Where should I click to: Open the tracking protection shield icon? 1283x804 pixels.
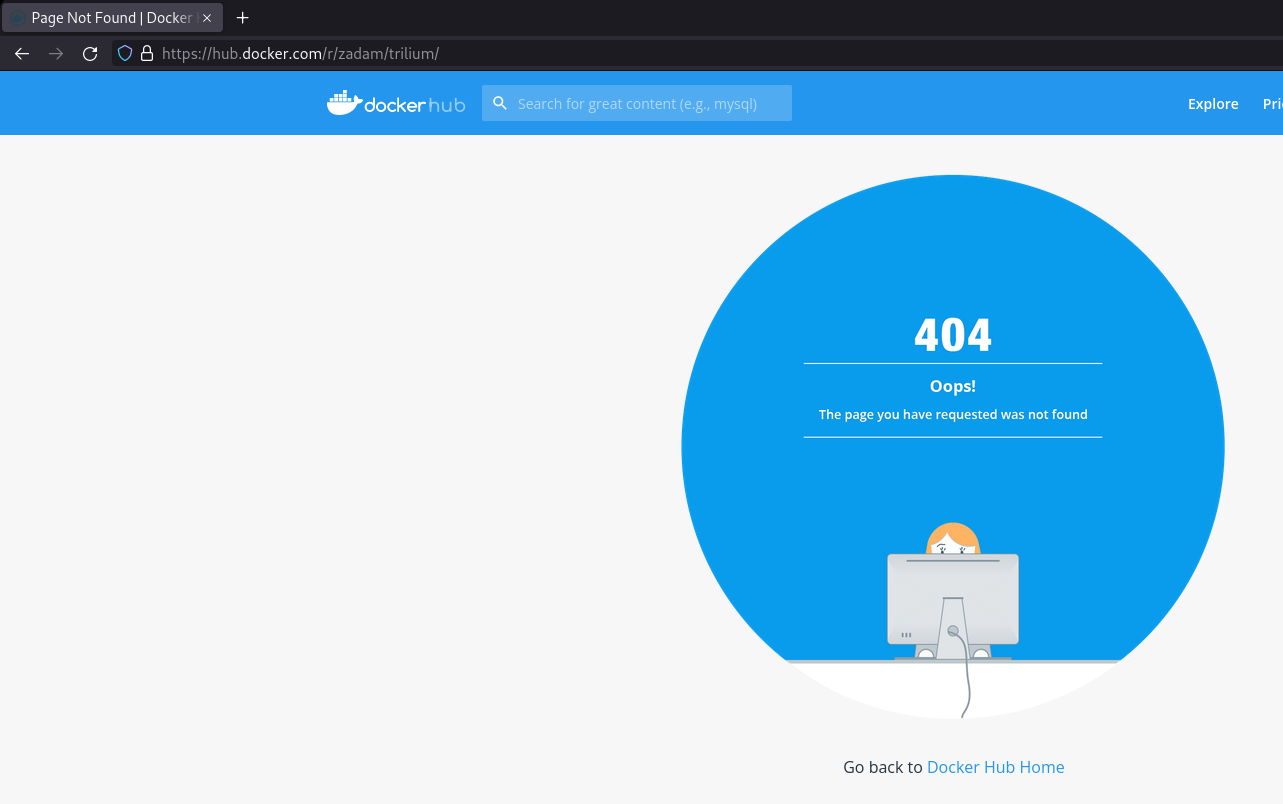(x=124, y=53)
